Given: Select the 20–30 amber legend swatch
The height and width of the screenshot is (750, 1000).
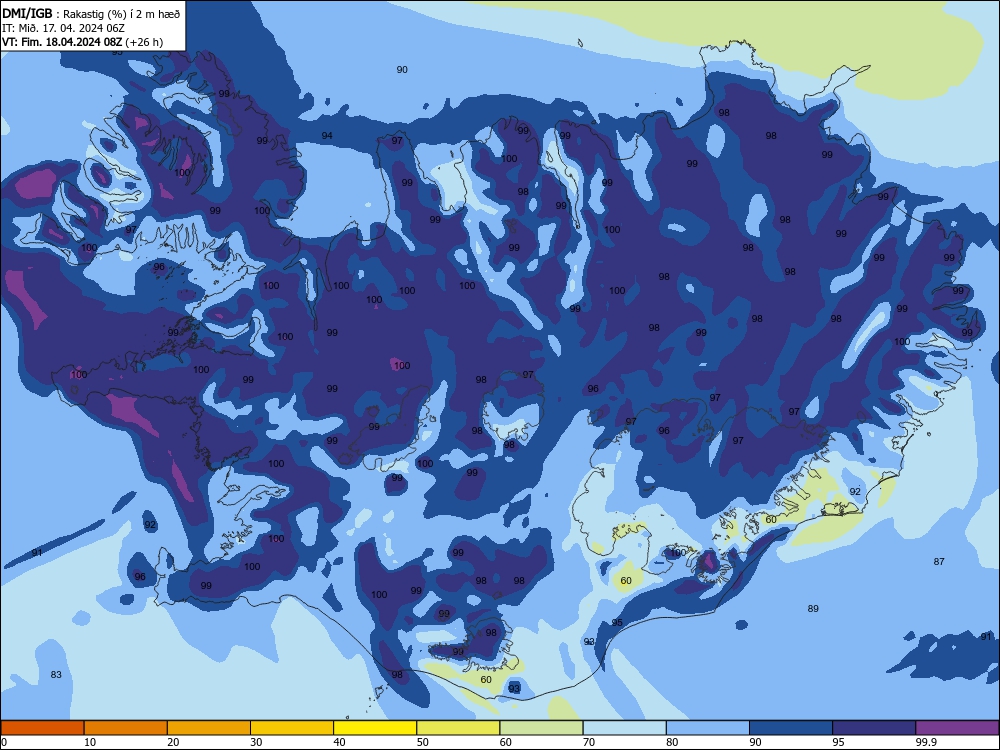Looking at the screenshot, I should coord(209,728).
